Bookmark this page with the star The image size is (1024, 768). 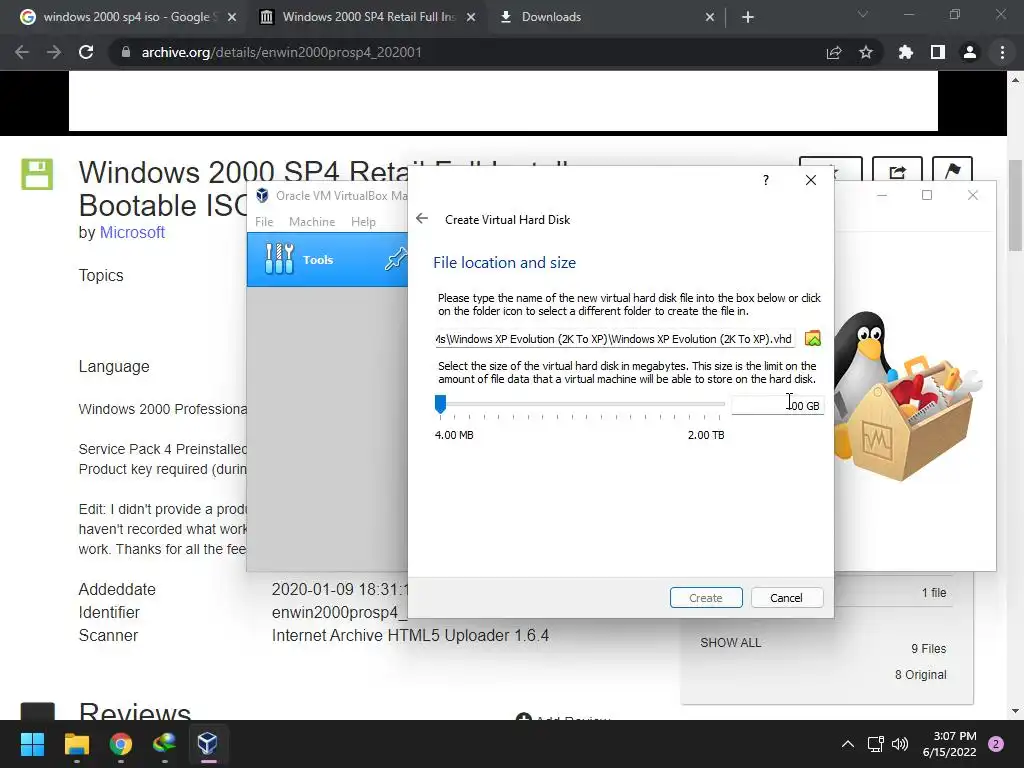click(x=866, y=52)
